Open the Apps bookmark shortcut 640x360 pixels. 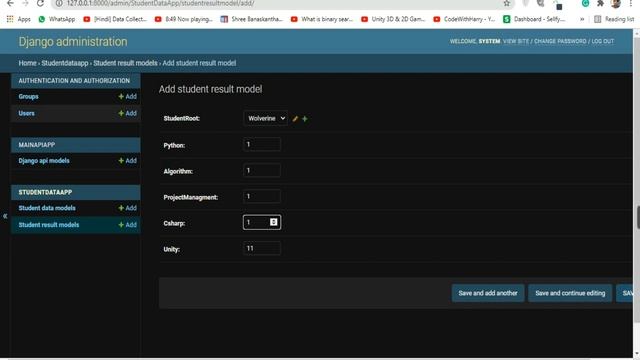coord(18,19)
